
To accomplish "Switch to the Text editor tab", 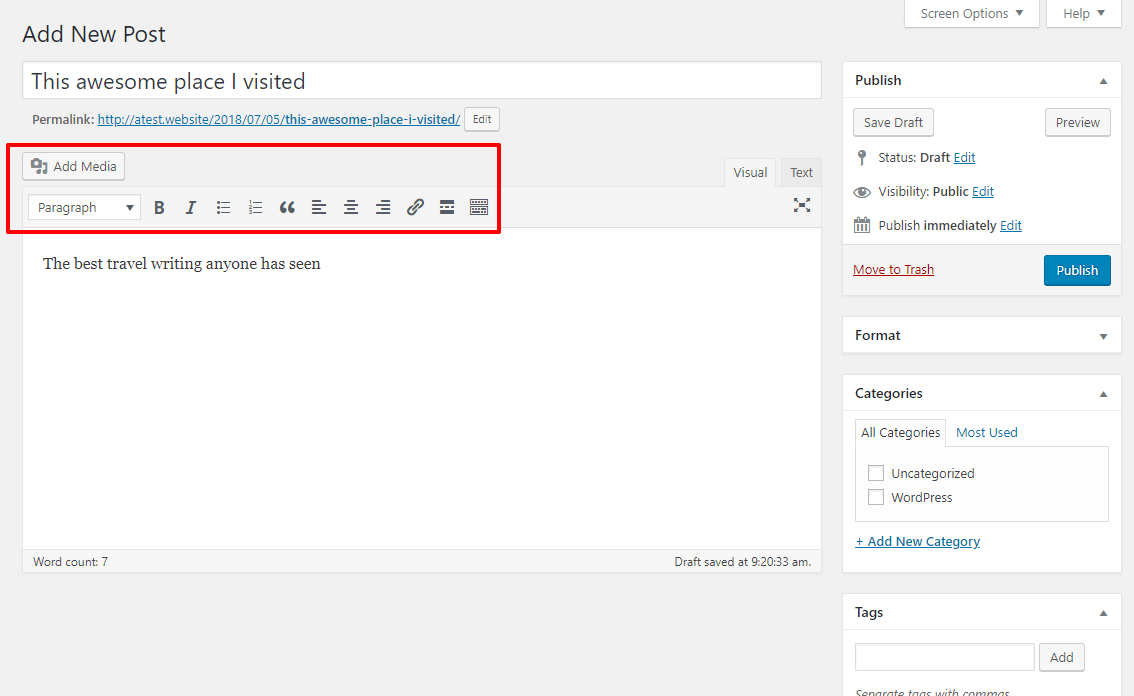I will (x=801, y=173).
